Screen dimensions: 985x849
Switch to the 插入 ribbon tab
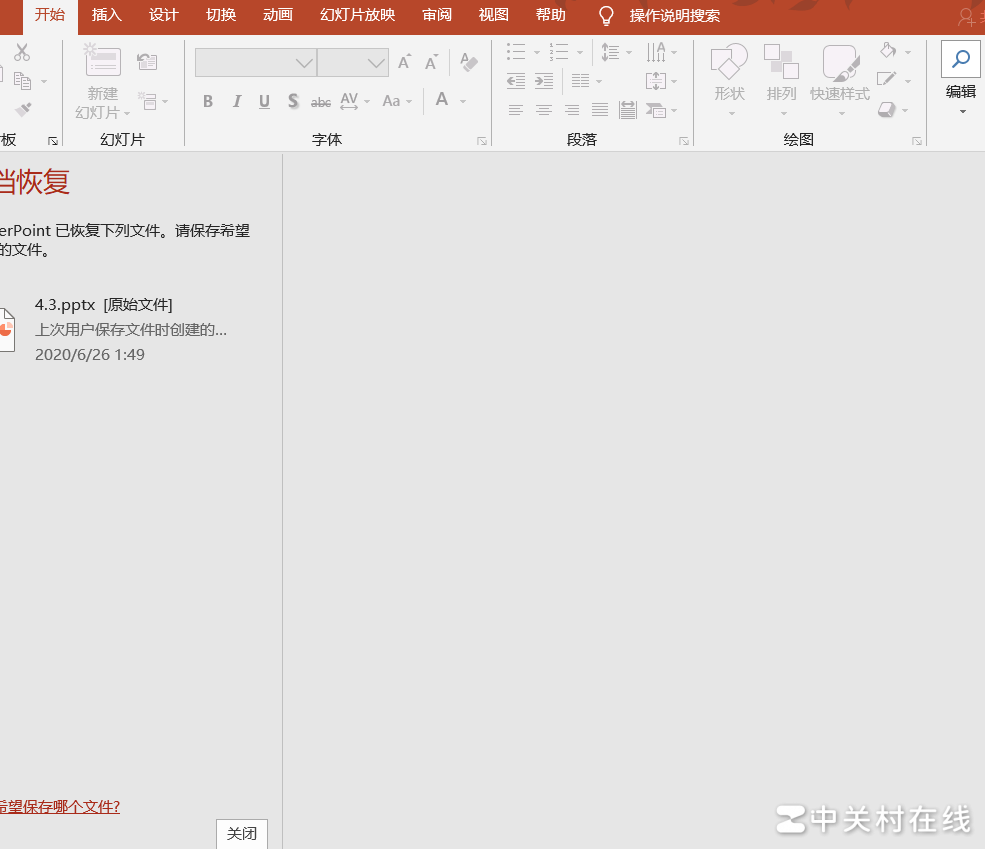click(106, 16)
